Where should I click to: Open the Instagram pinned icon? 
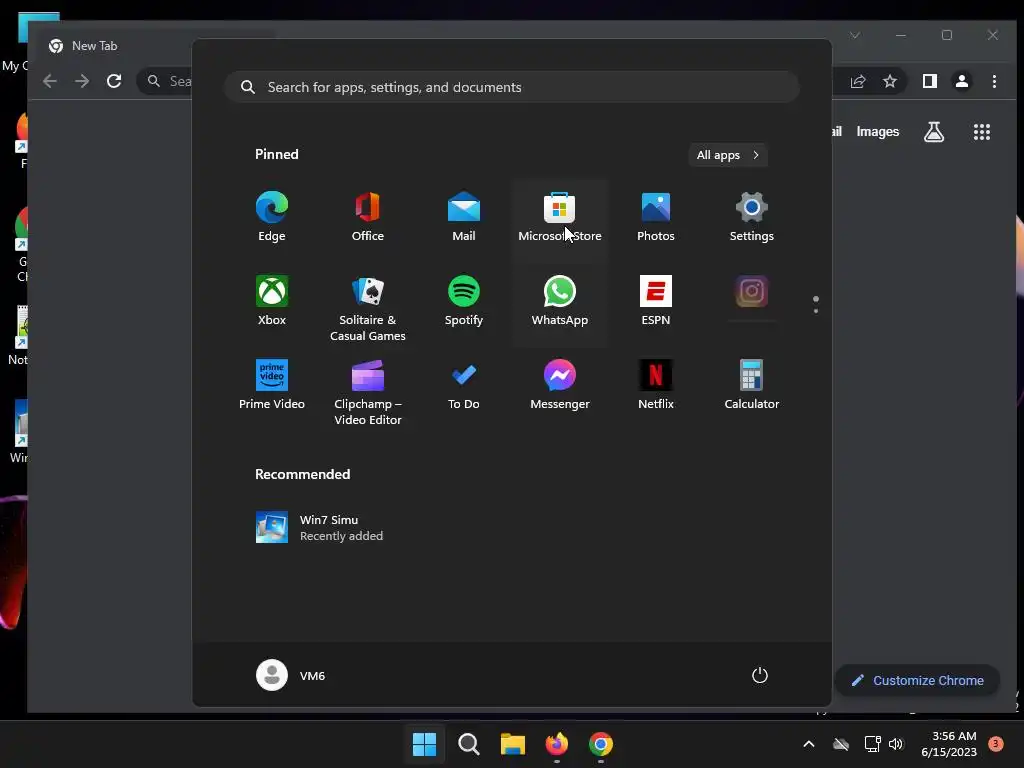coord(752,292)
